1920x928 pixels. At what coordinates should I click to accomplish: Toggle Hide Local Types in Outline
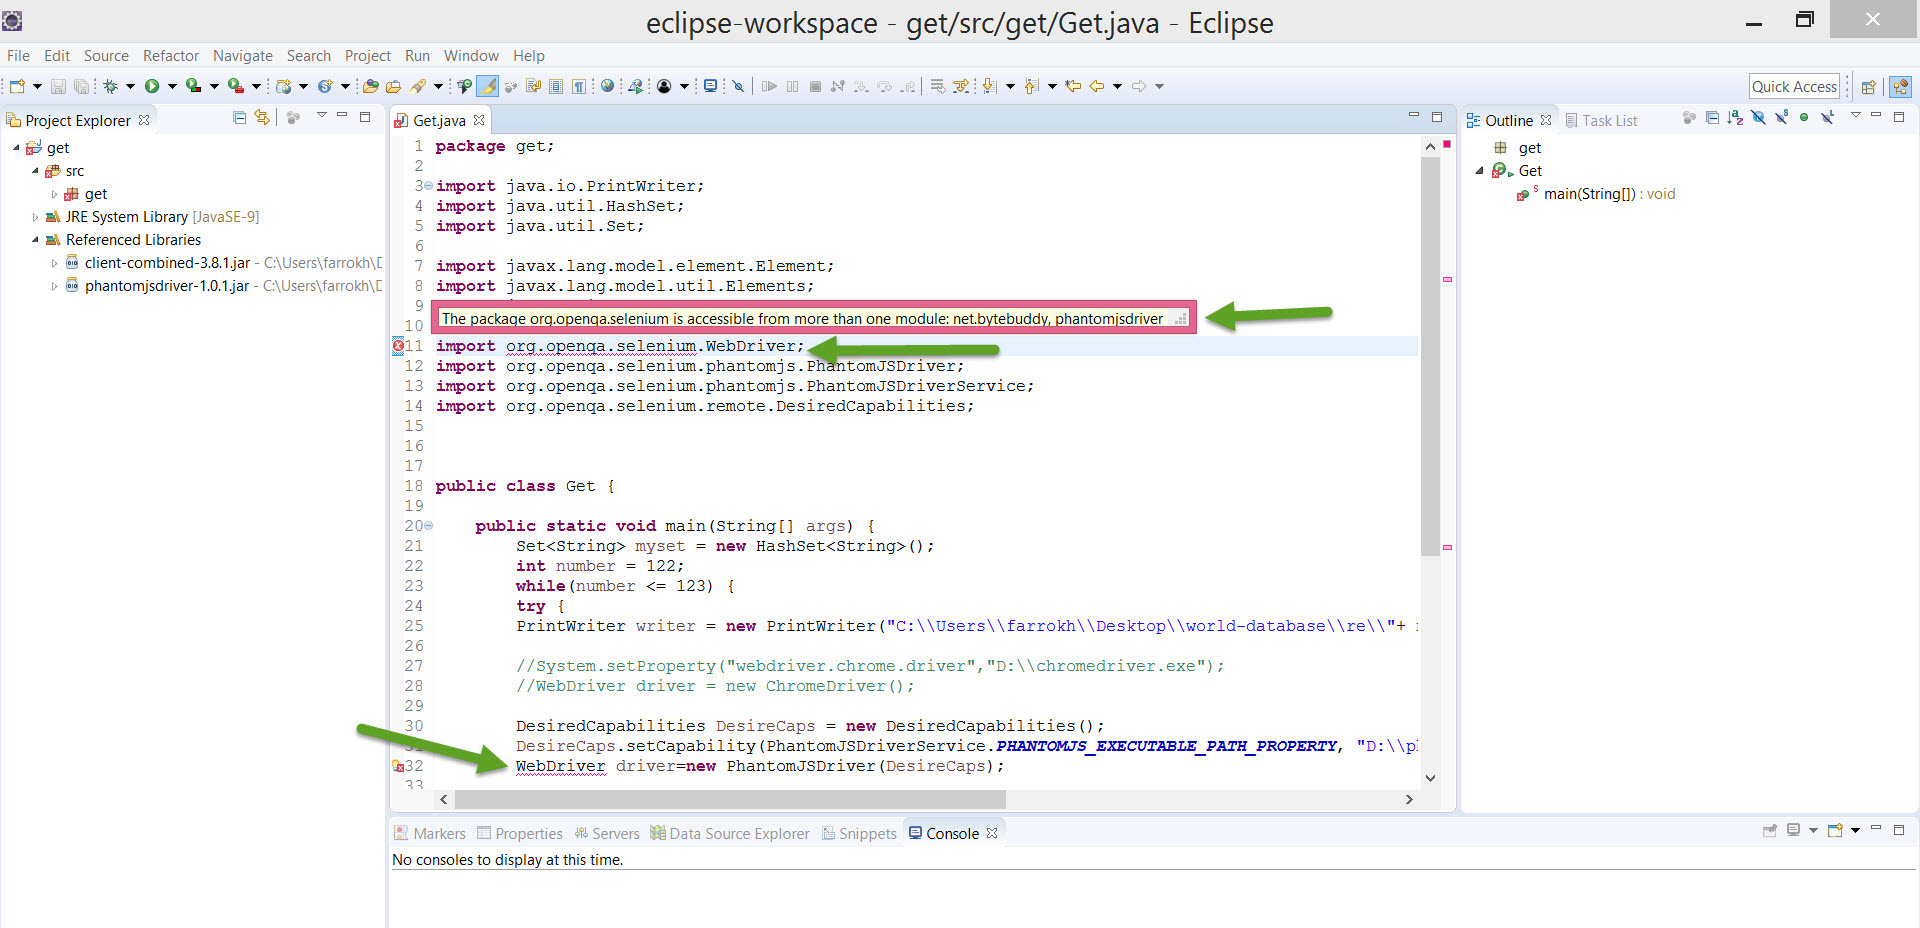point(1828,118)
